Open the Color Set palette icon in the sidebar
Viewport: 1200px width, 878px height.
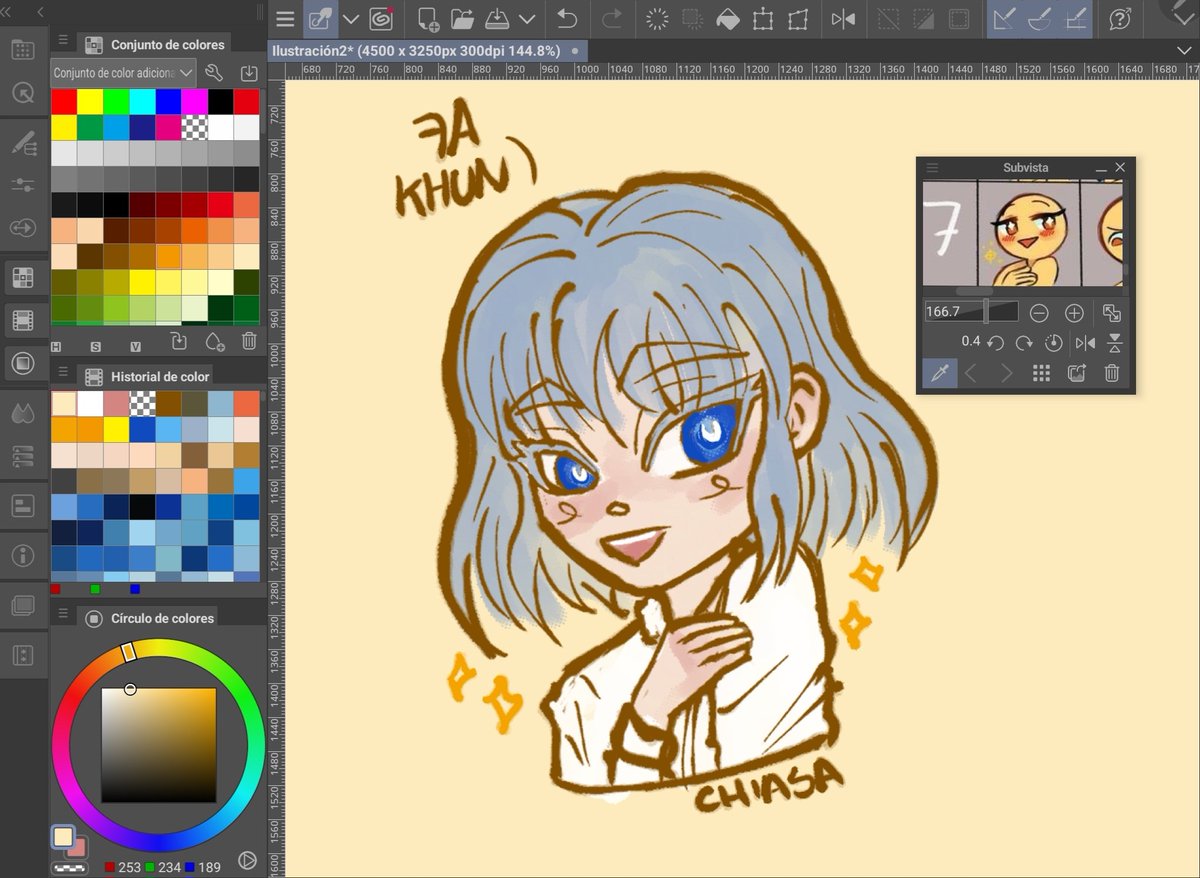click(22, 277)
